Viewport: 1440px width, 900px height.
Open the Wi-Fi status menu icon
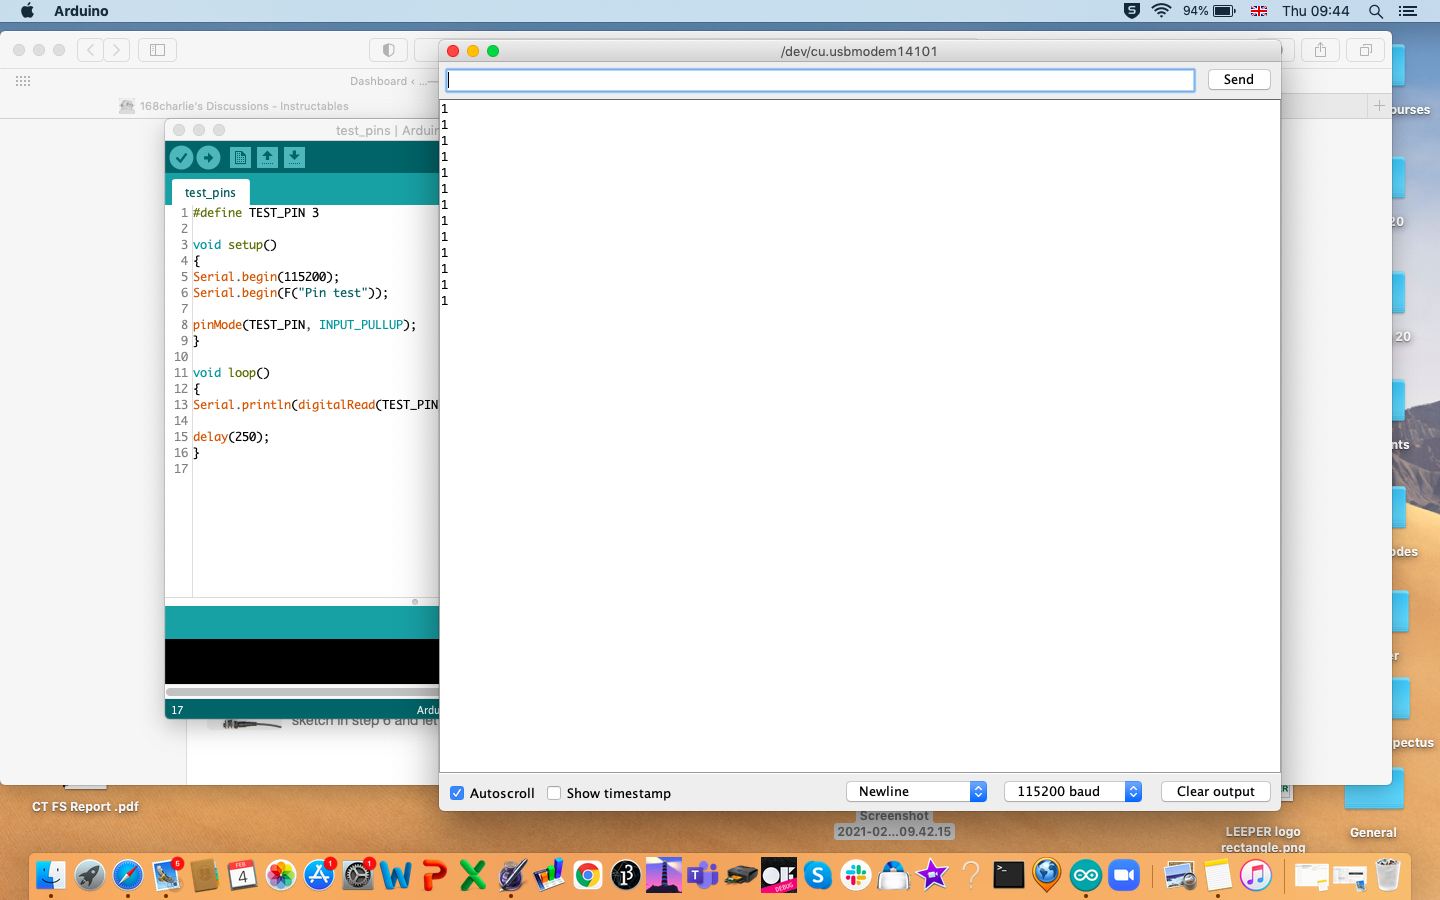tap(1161, 11)
